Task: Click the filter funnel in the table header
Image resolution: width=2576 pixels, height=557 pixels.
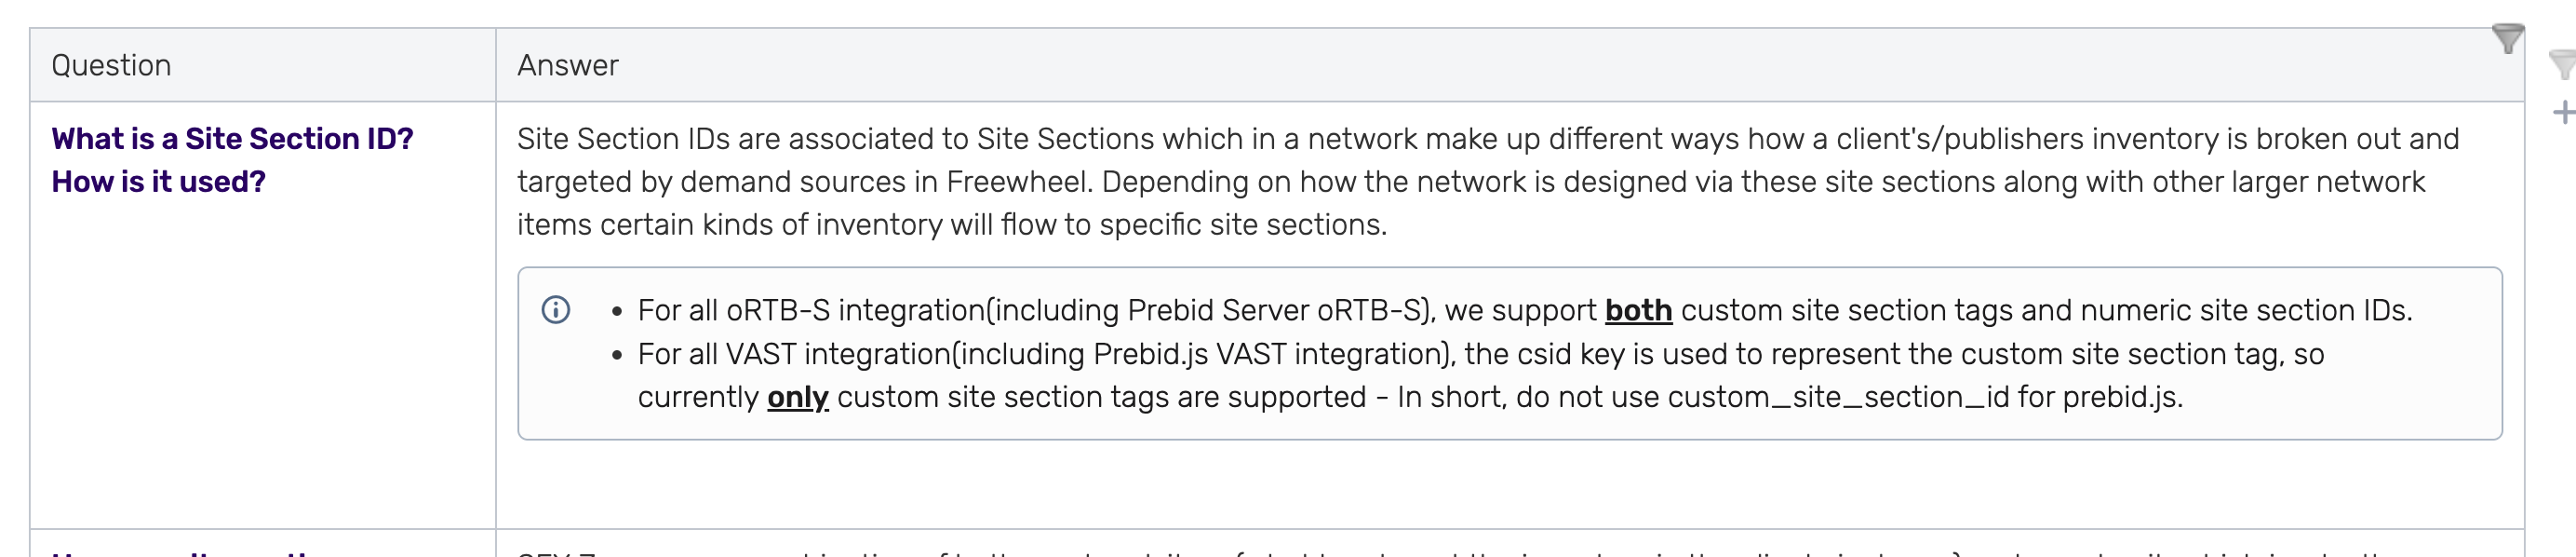Action: pos(2506,39)
